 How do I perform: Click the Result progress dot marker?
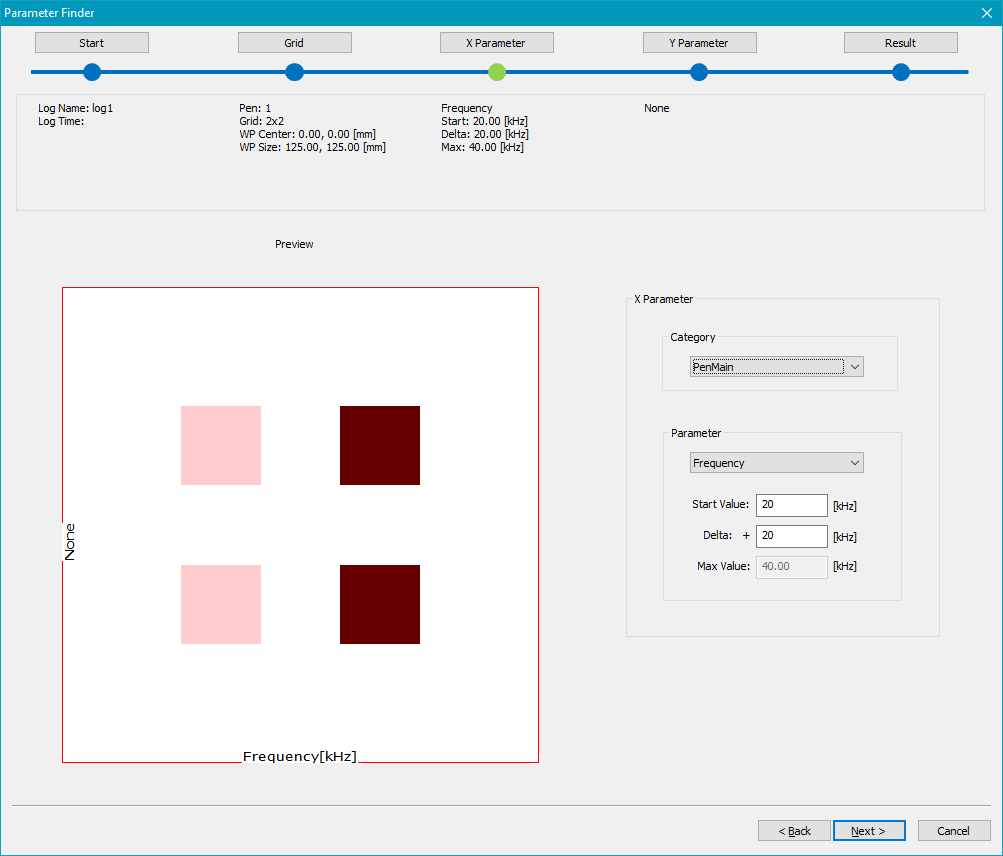(901, 72)
